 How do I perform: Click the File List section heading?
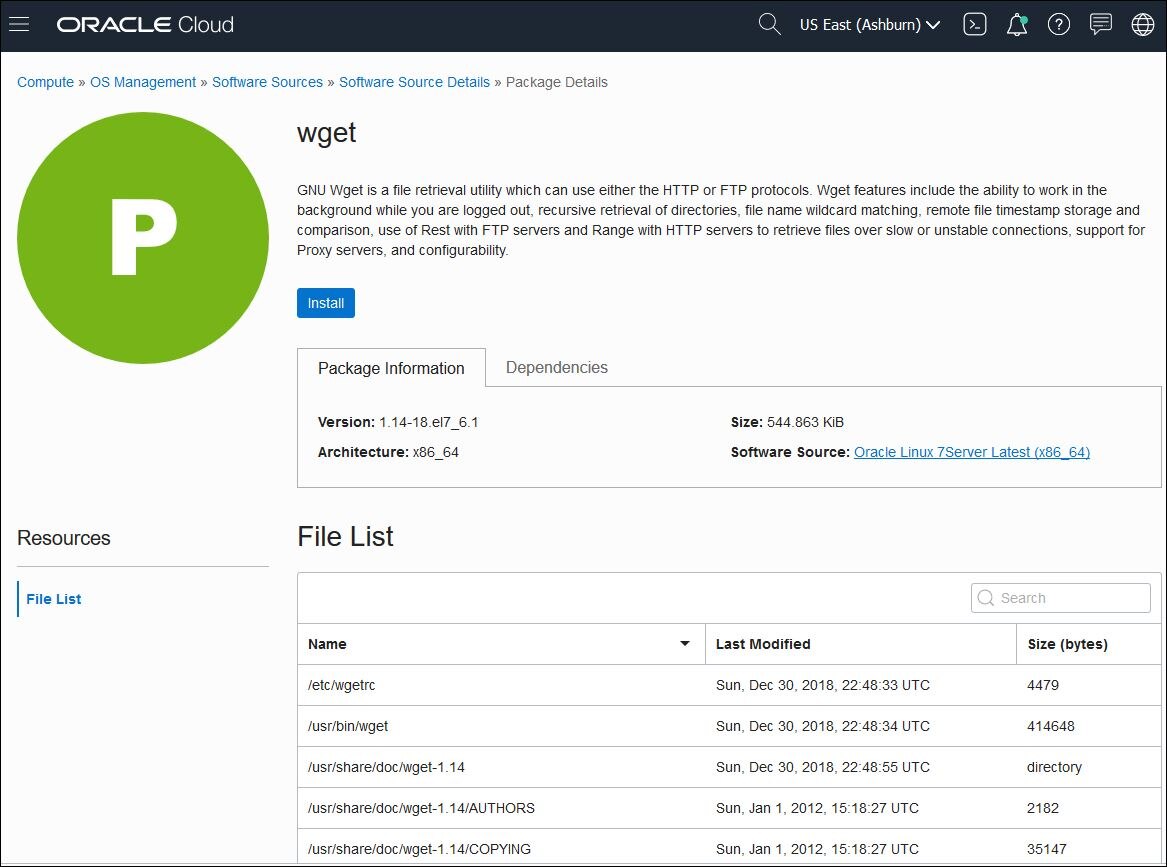(x=345, y=536)
